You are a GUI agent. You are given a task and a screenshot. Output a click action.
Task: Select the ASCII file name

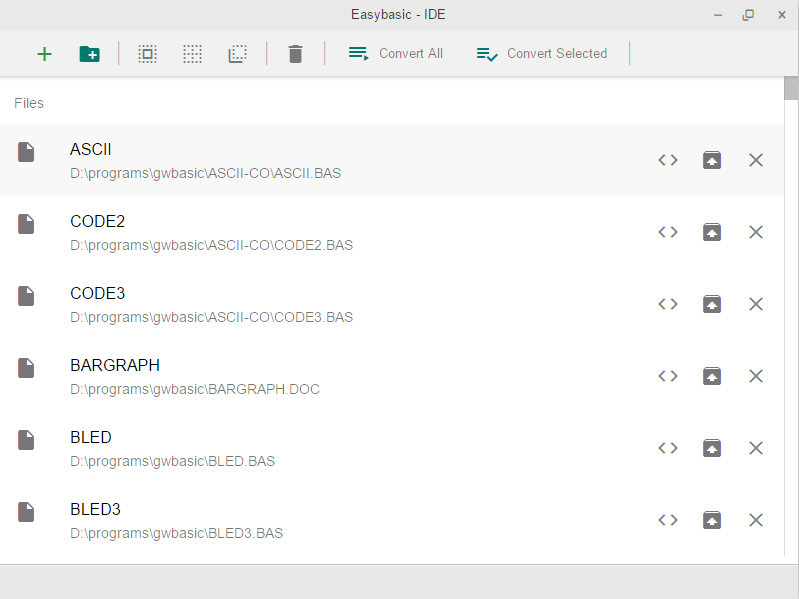click(x=91, y=149)
